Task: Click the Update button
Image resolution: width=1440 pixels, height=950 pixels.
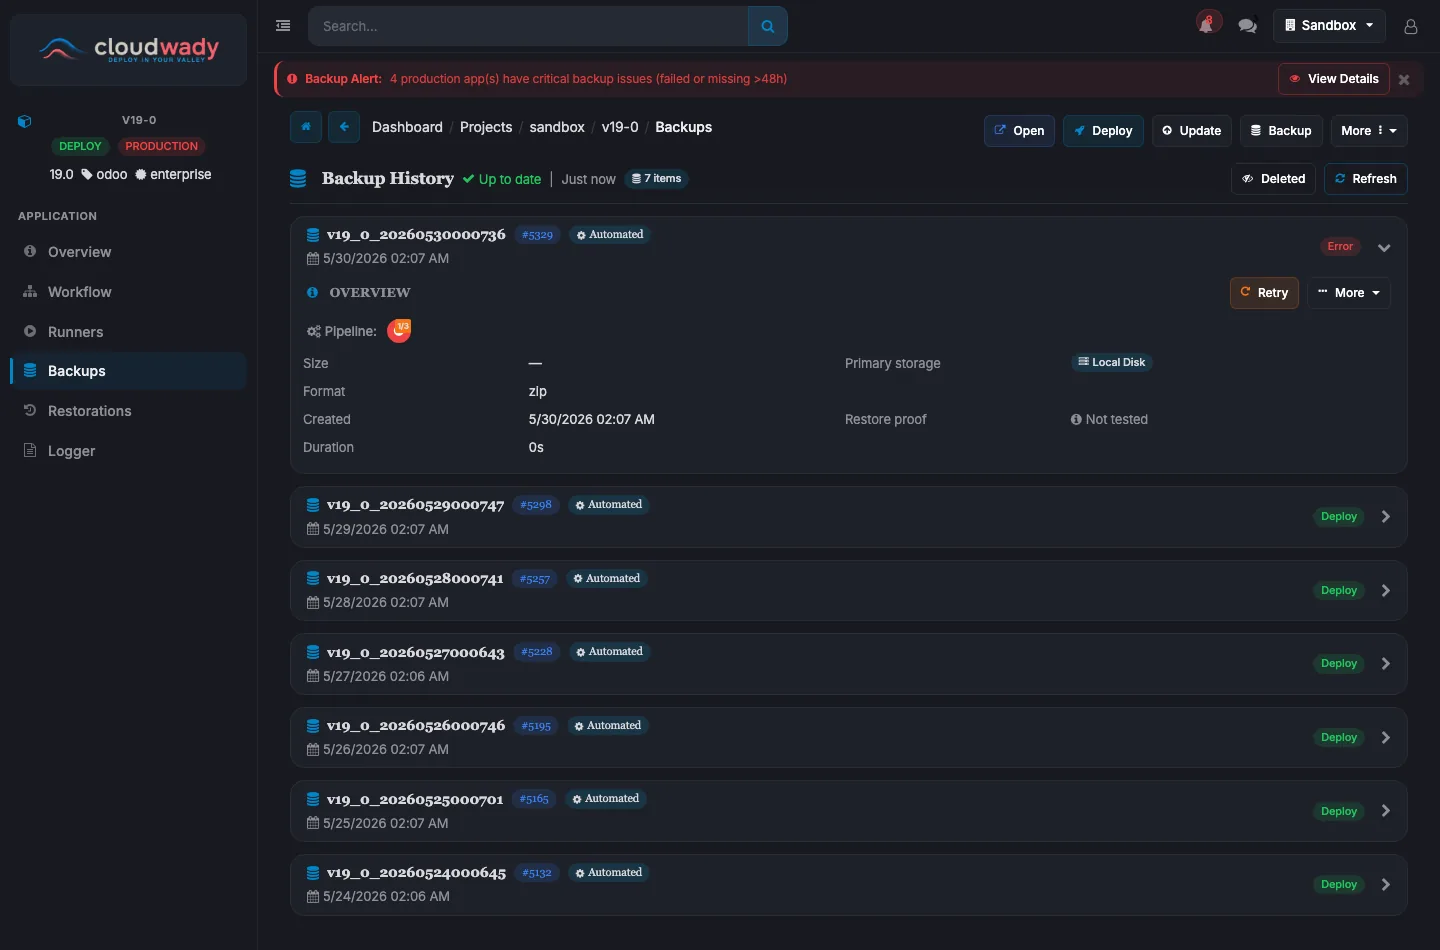Action: click(1192, 131)
